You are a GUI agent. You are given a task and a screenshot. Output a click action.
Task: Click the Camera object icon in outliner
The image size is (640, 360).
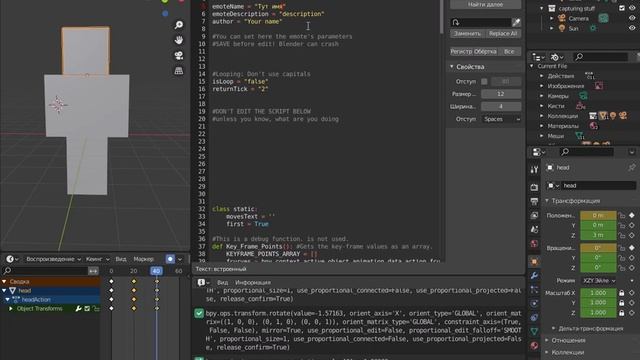point(562,18)
